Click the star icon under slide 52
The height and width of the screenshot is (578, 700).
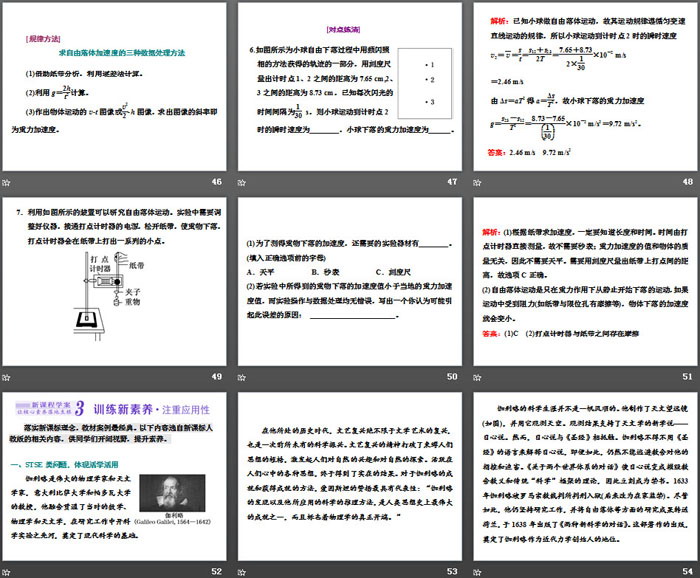coord(7,570)
